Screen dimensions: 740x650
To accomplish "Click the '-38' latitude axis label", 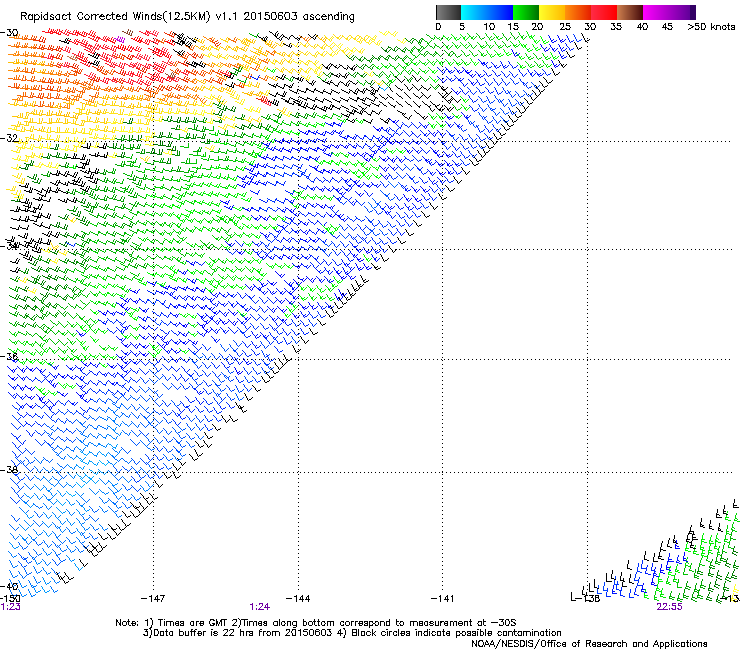I will coord(9,470).
